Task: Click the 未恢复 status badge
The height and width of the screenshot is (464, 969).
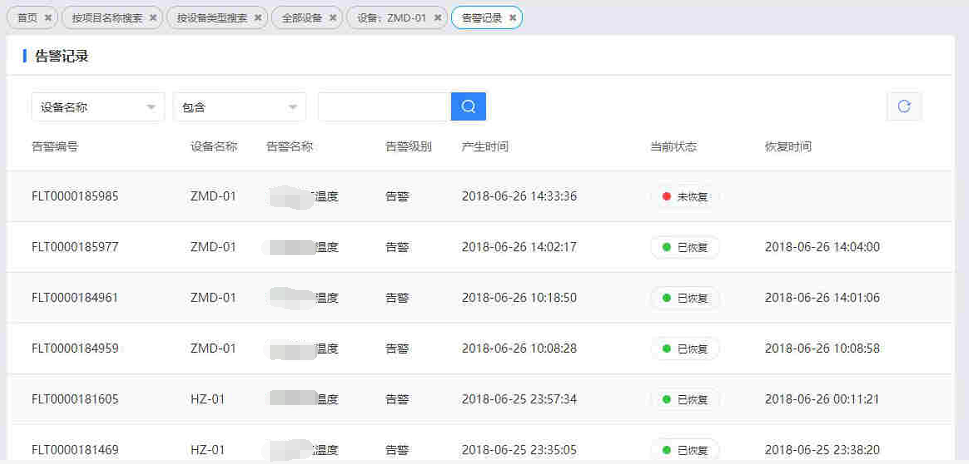Action: [x=685, y=197]
